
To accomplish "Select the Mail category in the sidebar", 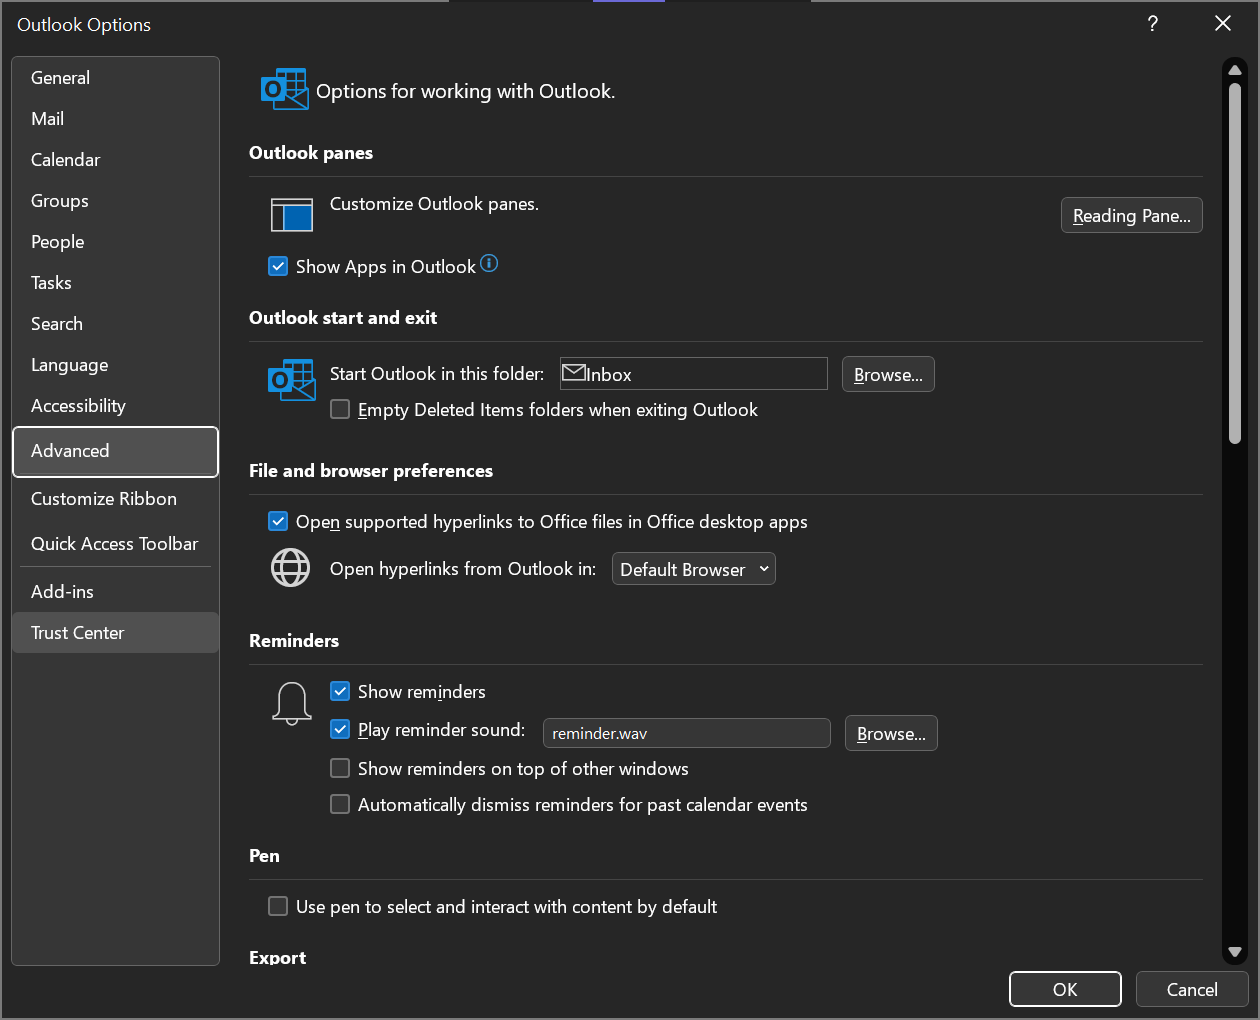I will [115, 119].
